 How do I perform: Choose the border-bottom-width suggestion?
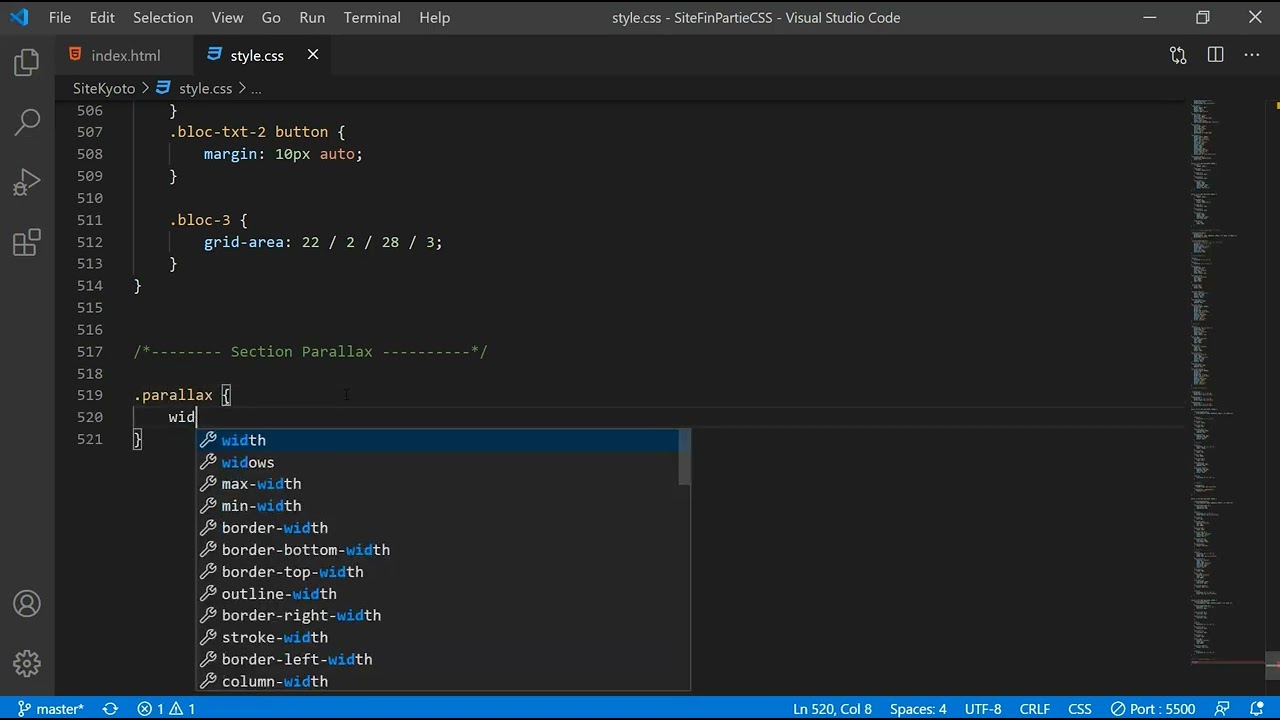[437, 550]
